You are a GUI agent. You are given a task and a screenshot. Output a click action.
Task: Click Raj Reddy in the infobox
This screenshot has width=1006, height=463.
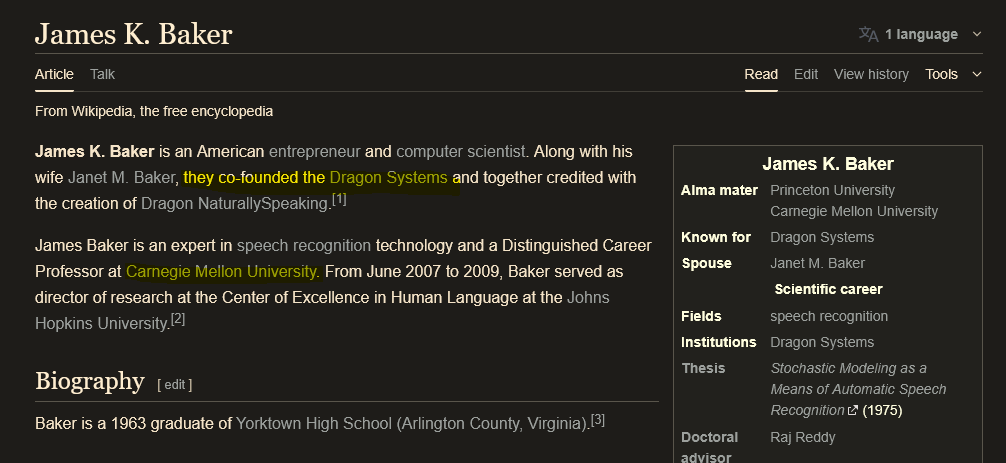802,437
